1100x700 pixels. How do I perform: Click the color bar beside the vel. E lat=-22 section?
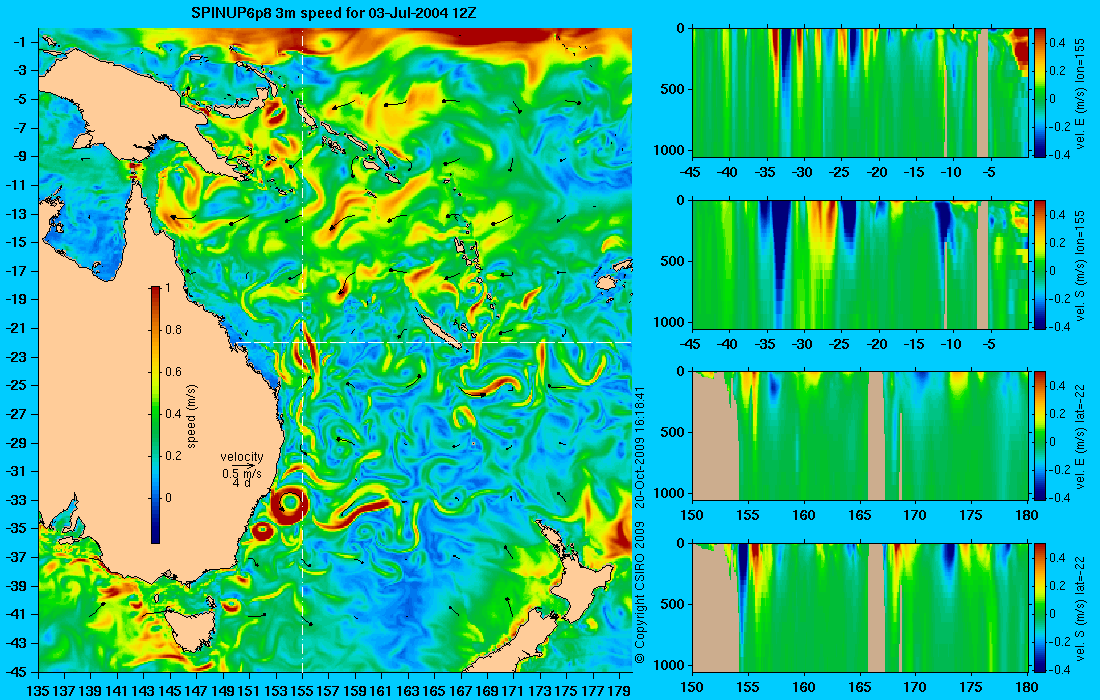pos(1040,436)
